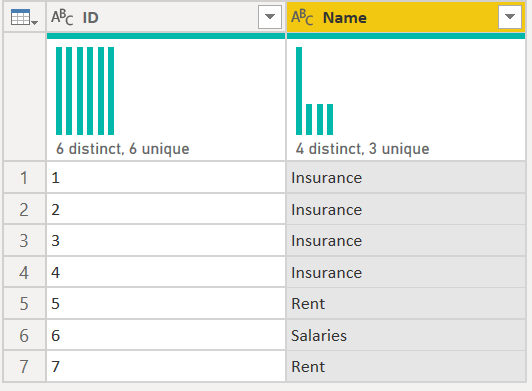Viewport: 532px width, 391px height.
Task: Open the Name column filter dropdown
Action: click(510, 17)
